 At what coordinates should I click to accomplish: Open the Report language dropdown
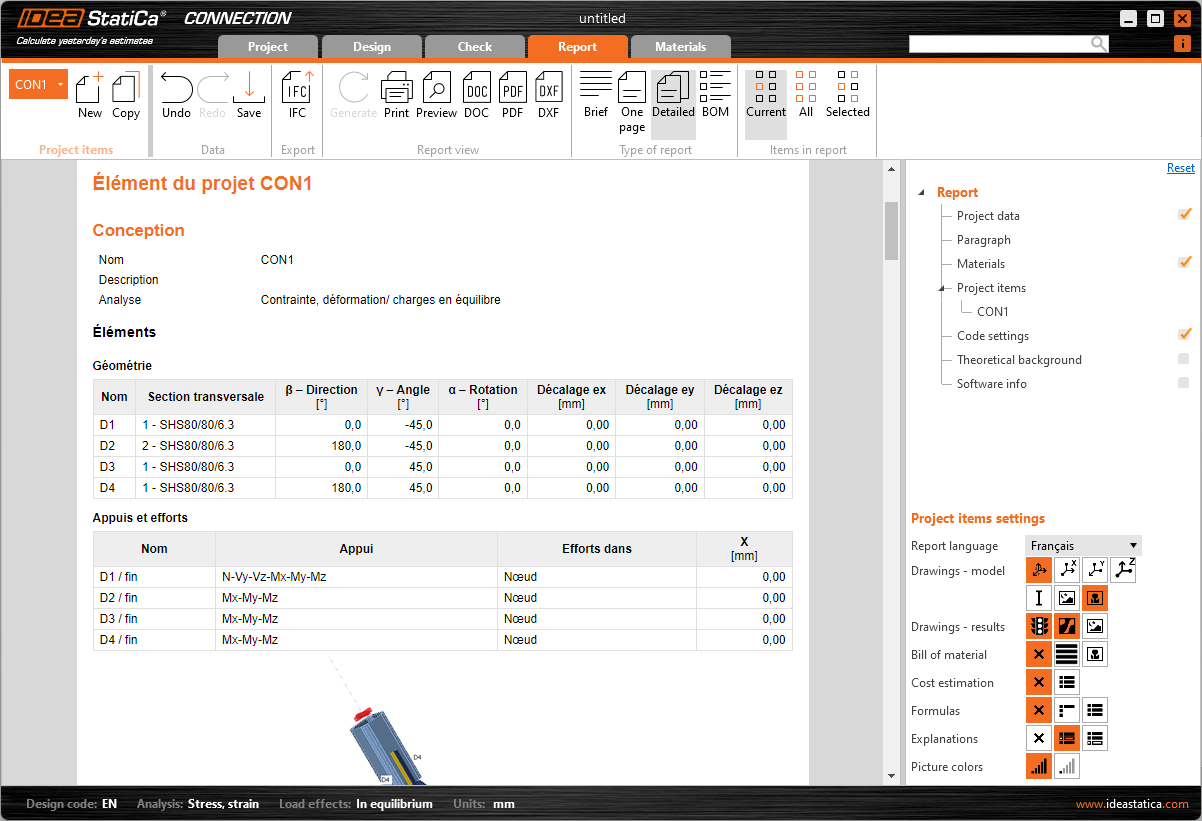(1083, 546)
